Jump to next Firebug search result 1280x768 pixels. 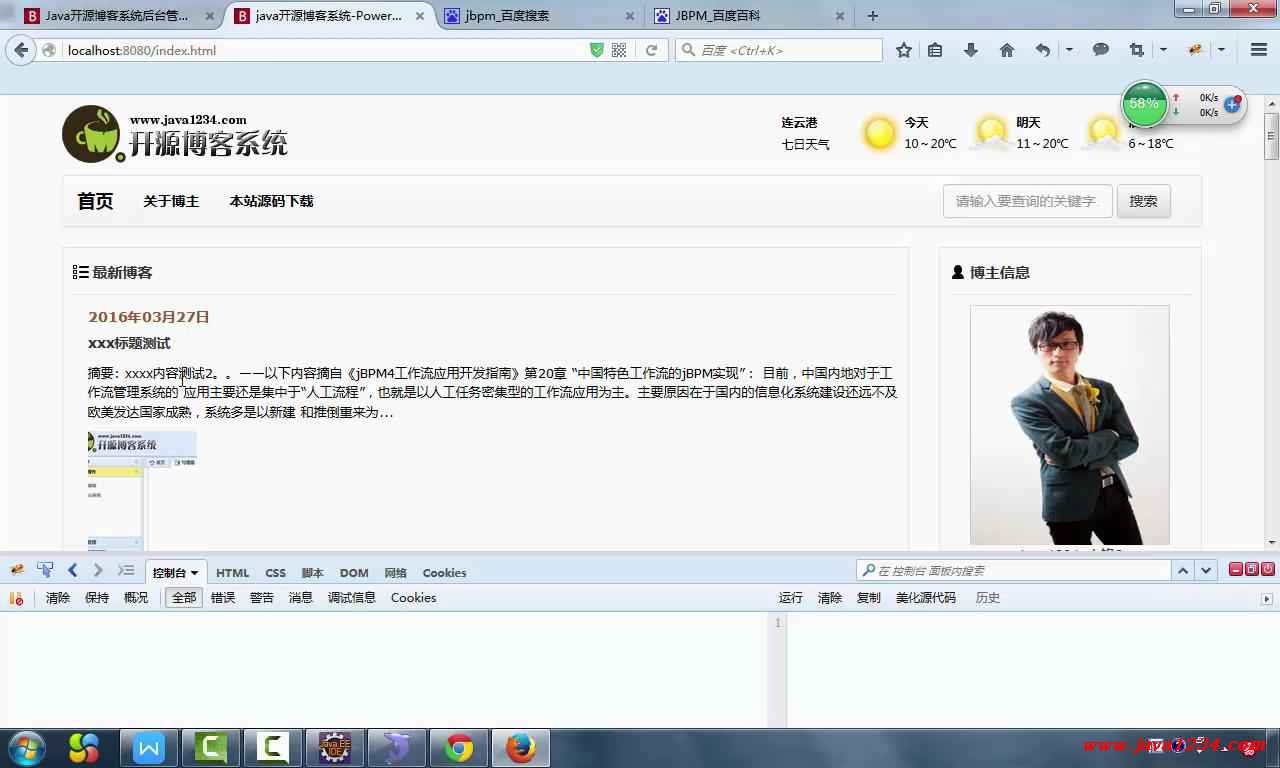point(1206,570)
